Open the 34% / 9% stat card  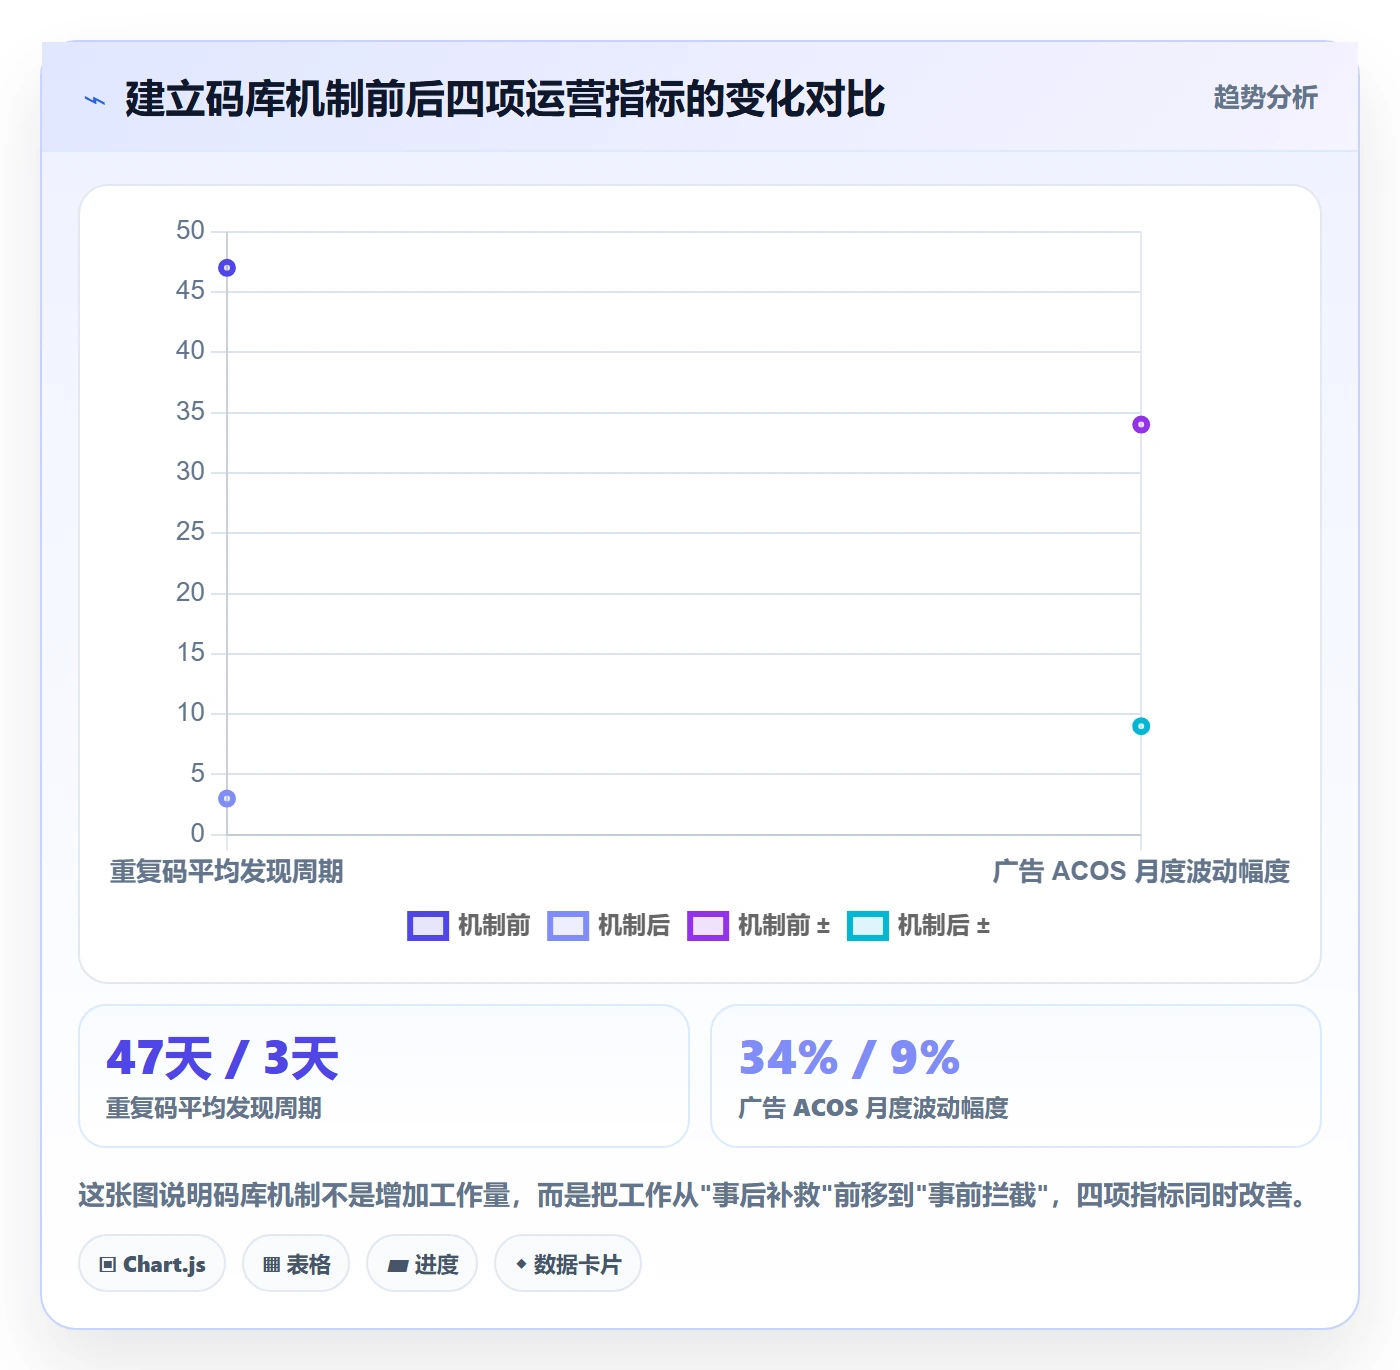coord(1016,1076)
